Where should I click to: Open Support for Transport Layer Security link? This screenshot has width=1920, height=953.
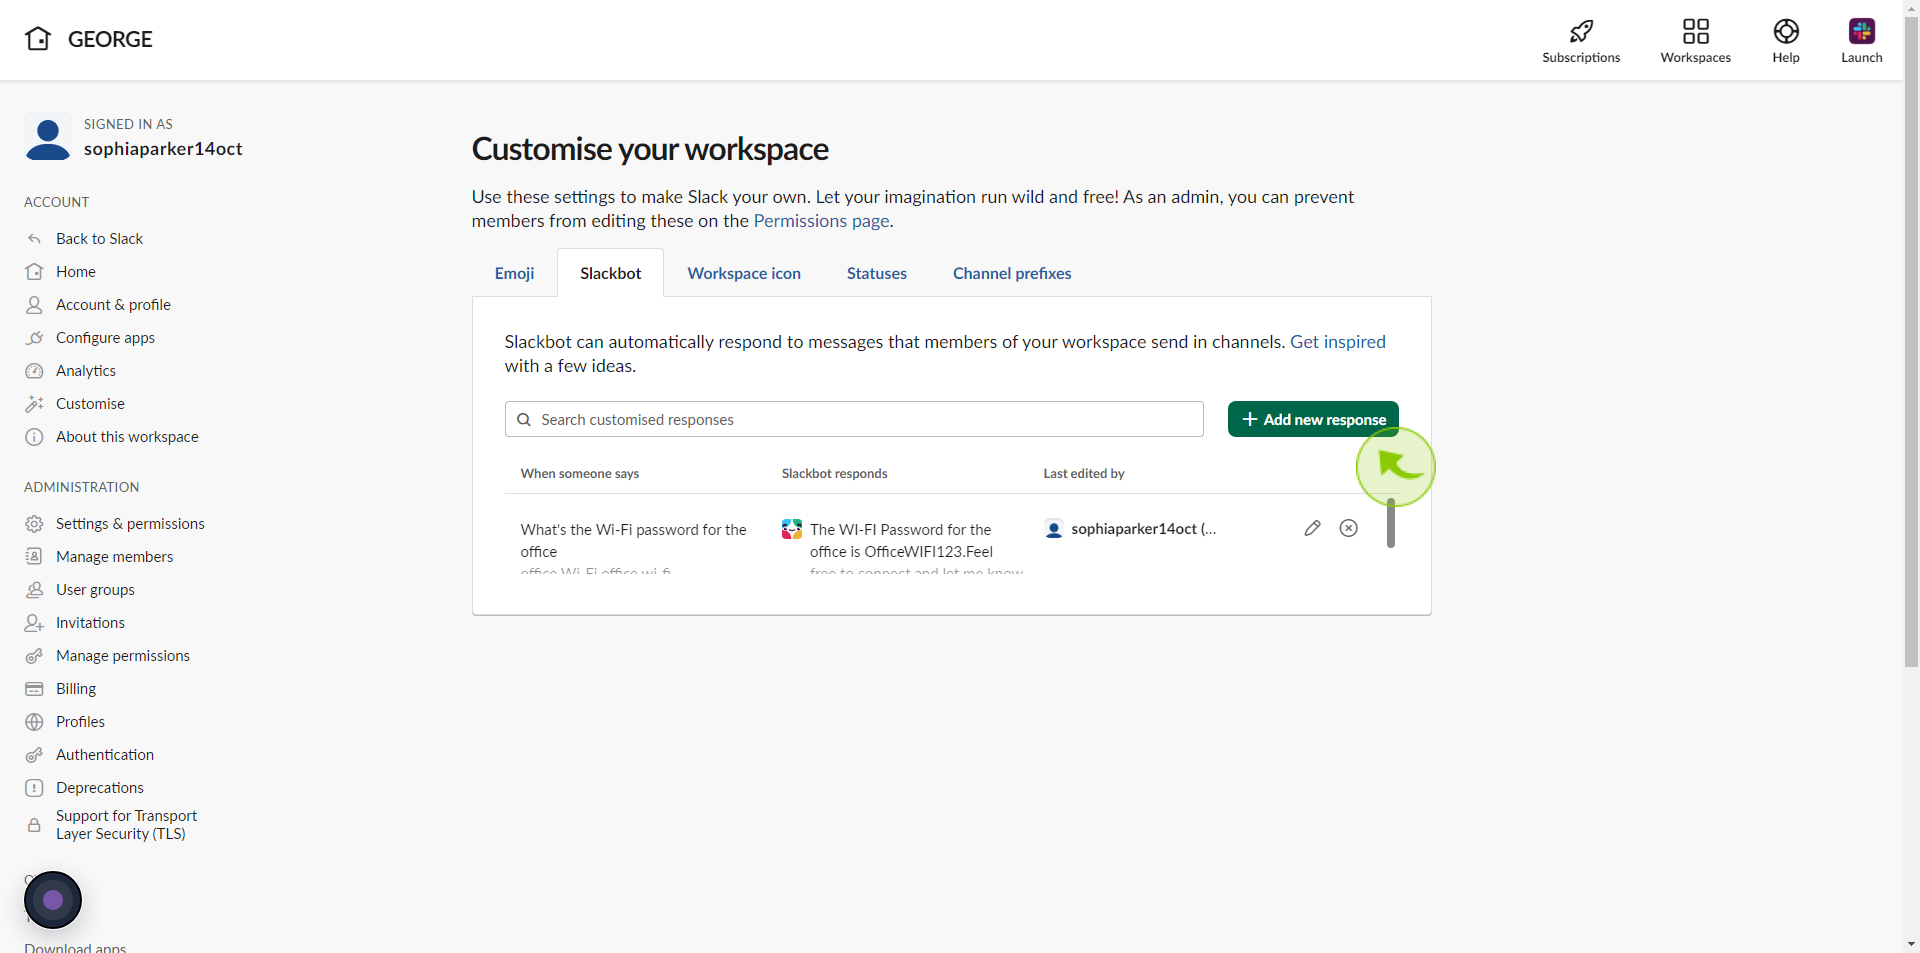[x=126, y=825]
